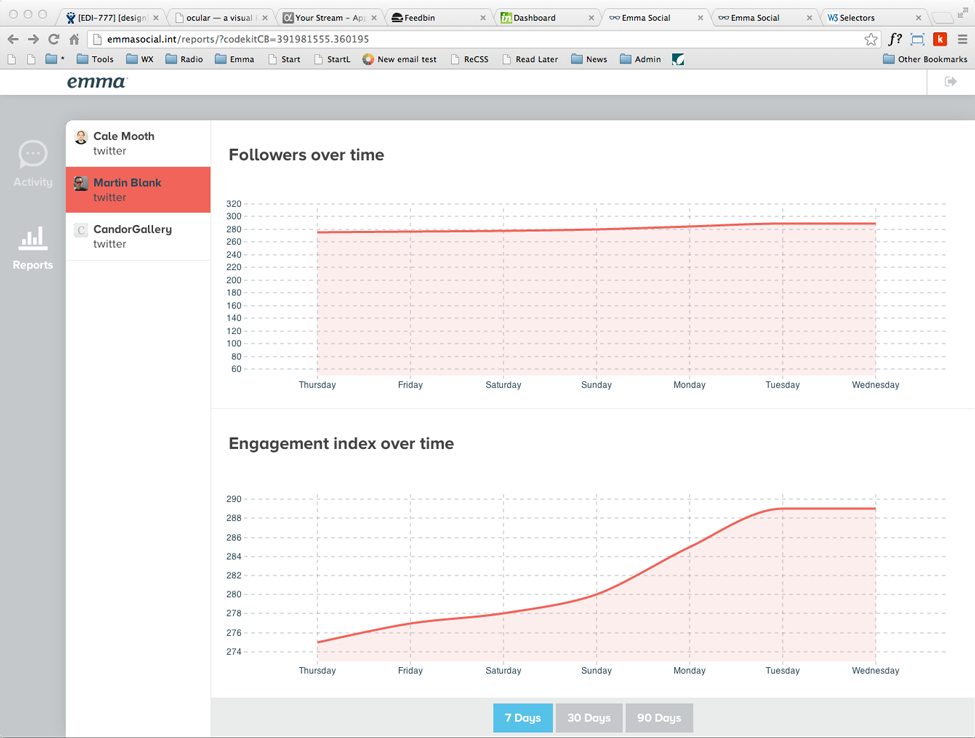Click the logout icon in header
Image resolution: width=975 pixels, height=738 pixels.
pos(950,82)
